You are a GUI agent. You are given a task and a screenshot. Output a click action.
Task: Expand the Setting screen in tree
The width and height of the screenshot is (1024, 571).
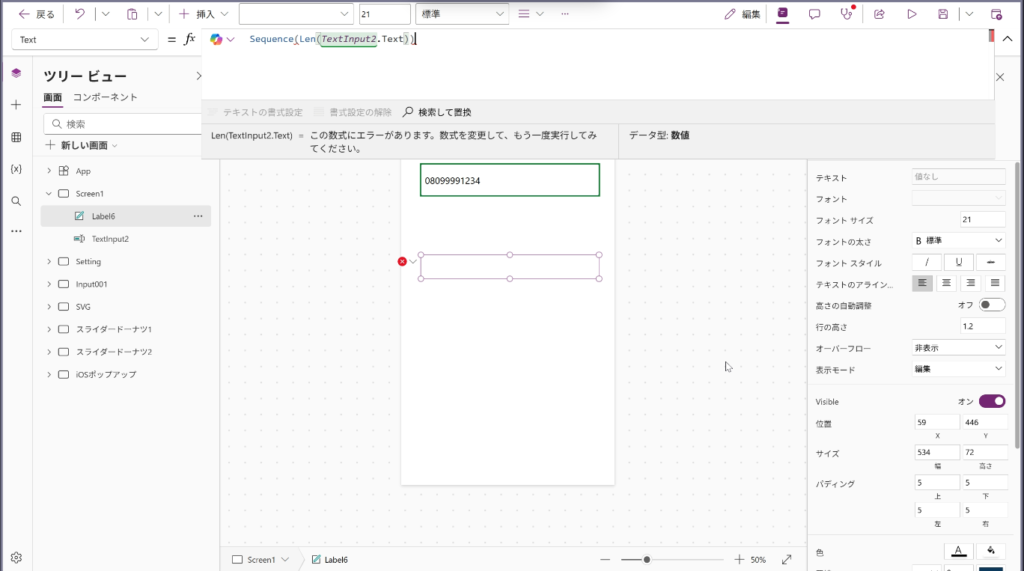click(48, 262)
